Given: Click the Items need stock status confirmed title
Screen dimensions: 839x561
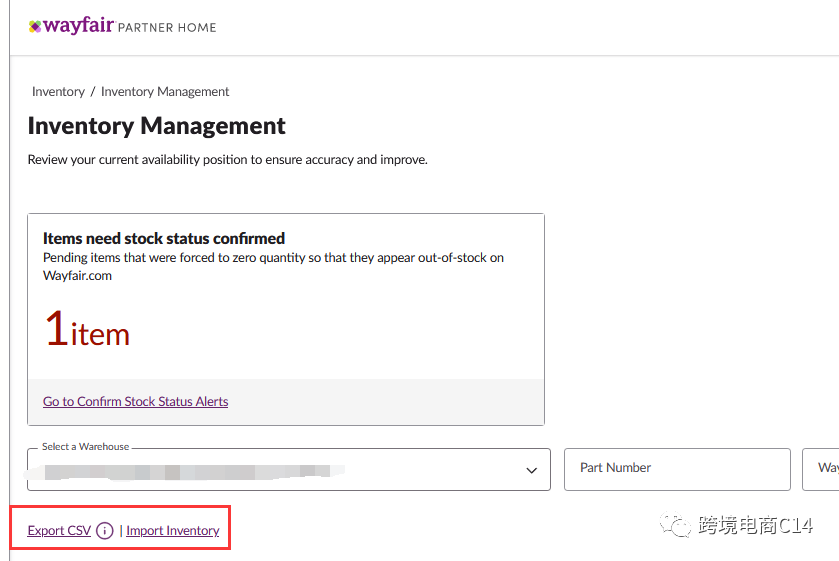Looking at the screenshot, I should coord(164,239).
